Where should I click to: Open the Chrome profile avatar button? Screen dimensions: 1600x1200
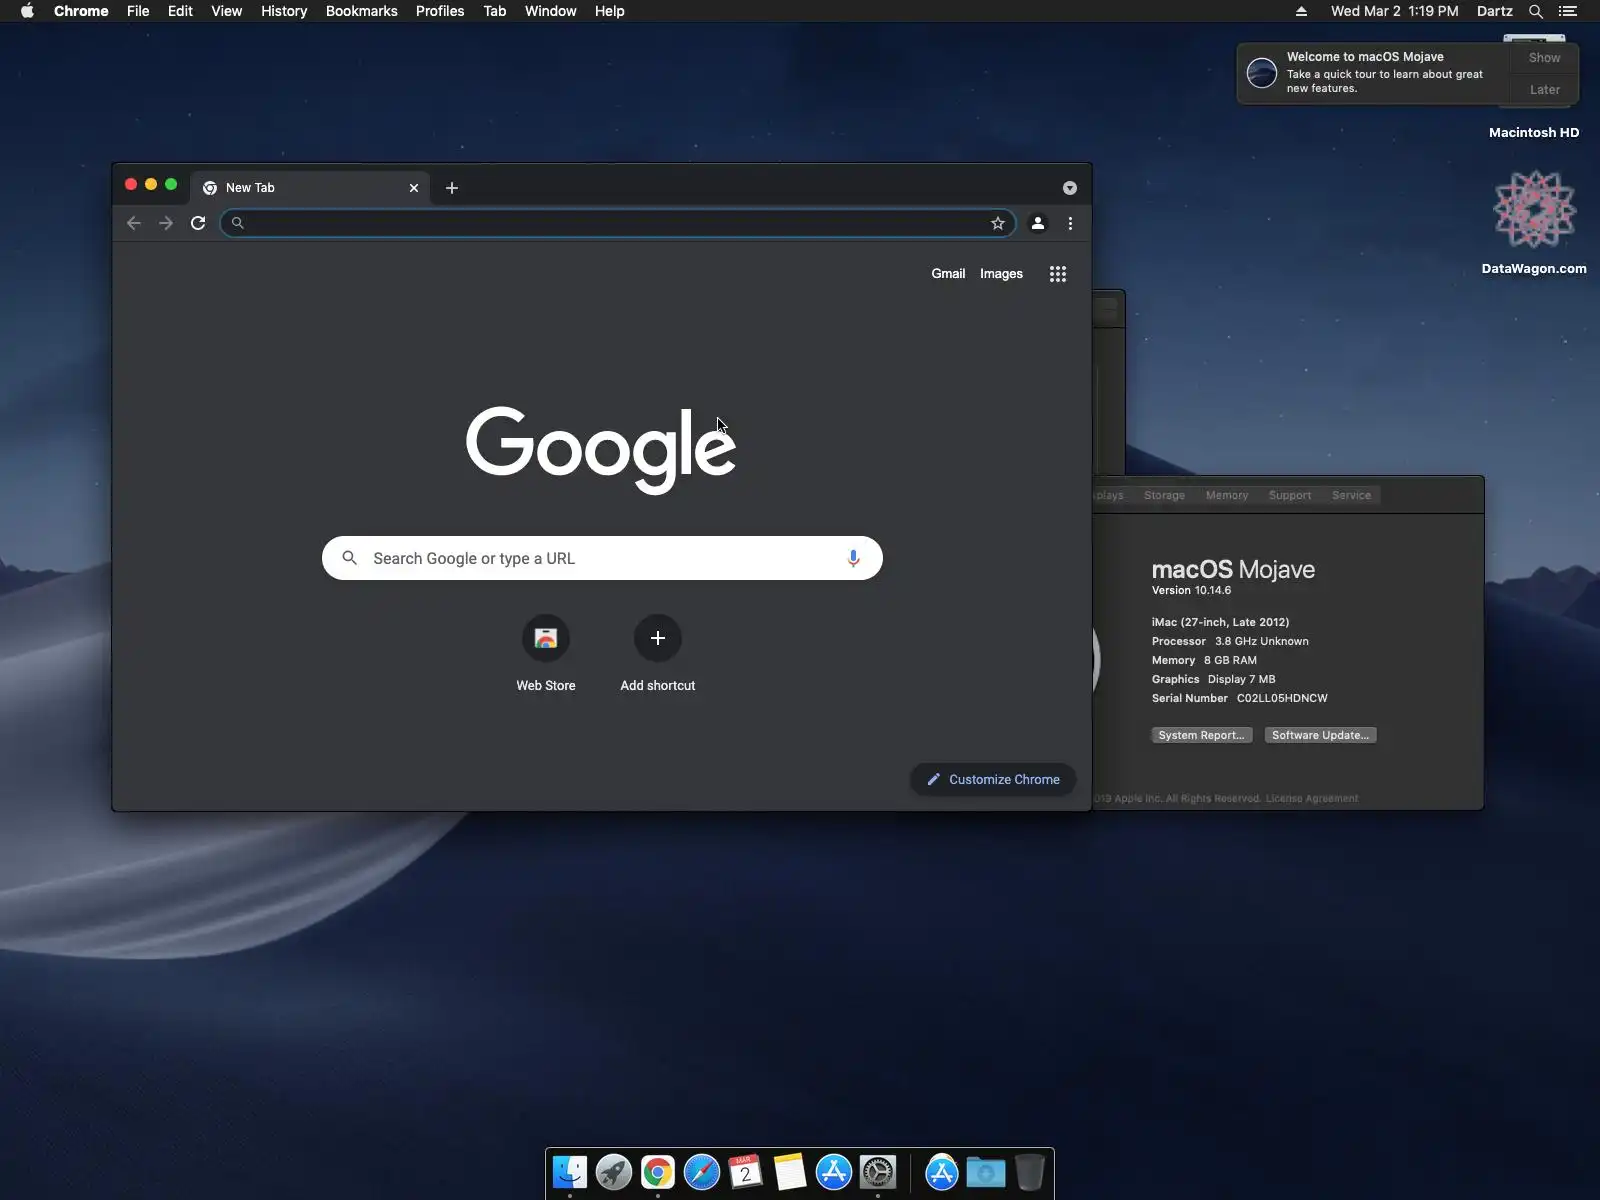tap(1038, 223)
